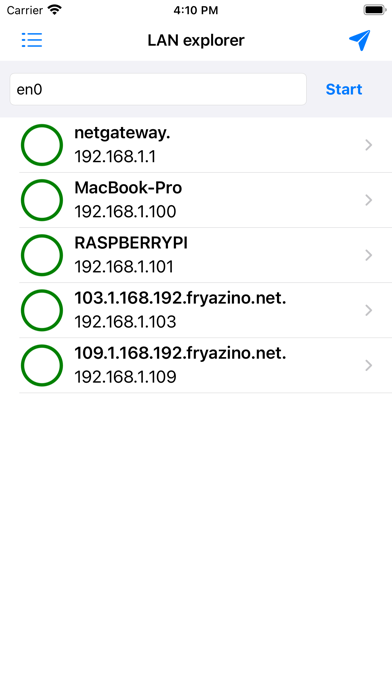The height and width of the screenshot is (696, 392).
Task: Click green status circle for netgateway
Action: (x=42, y=145)
